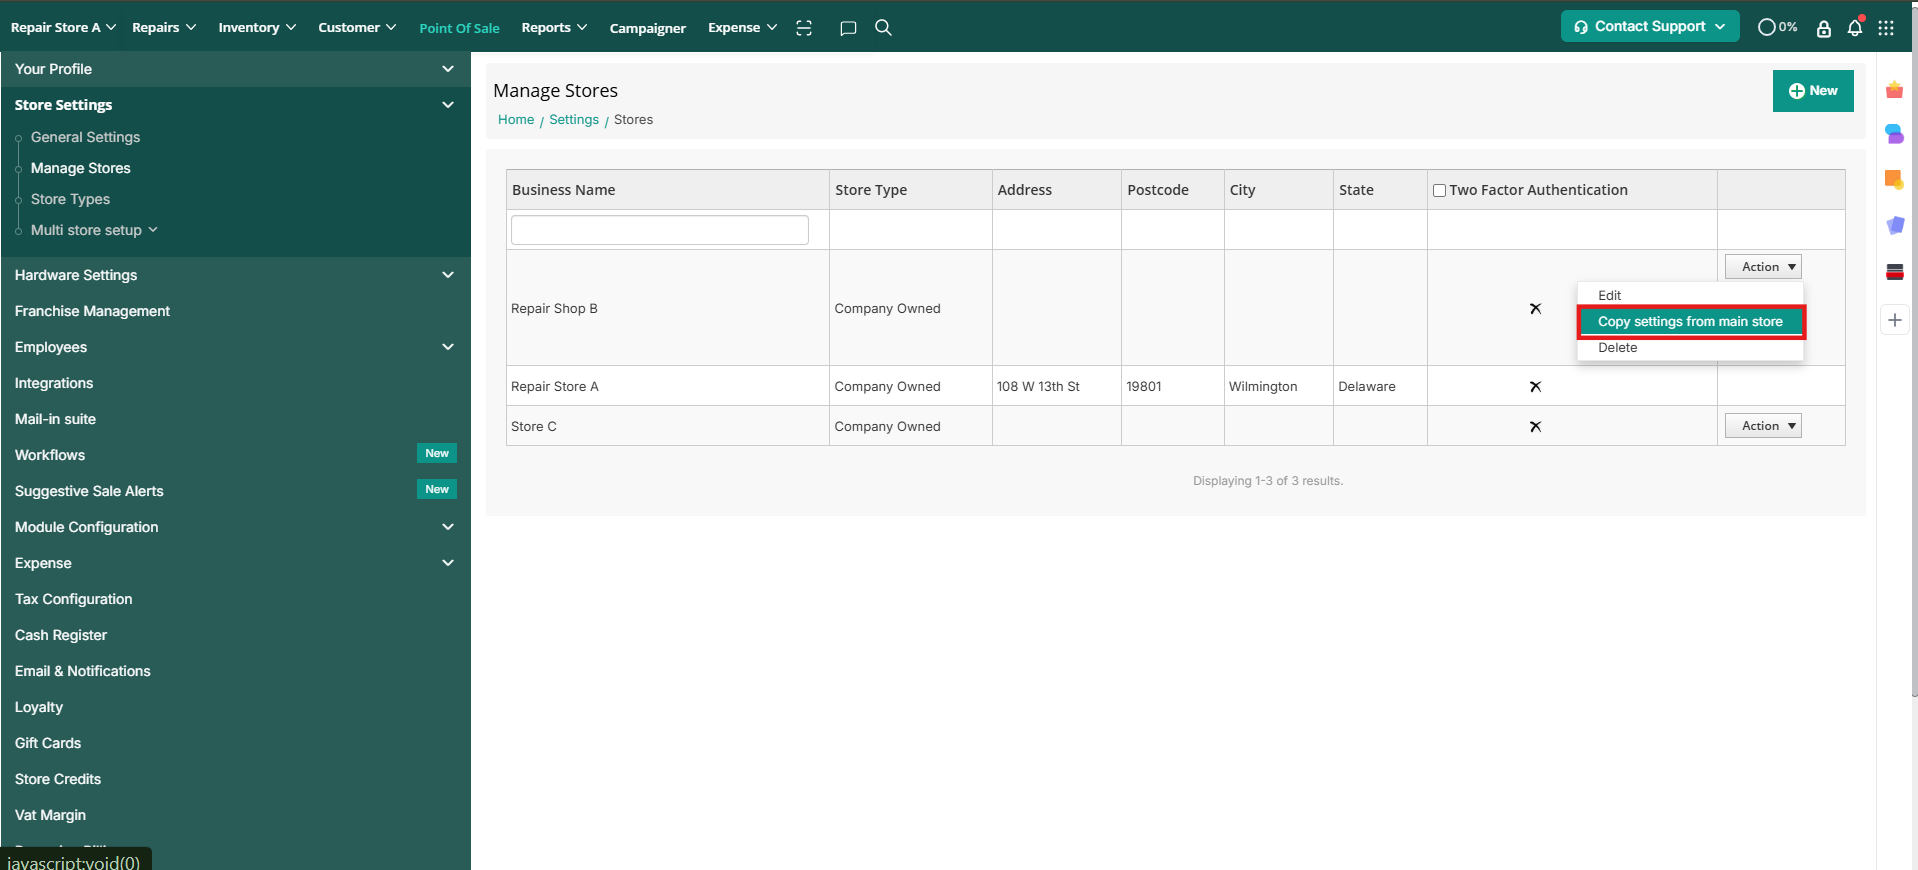Expand the Hardware Settings section
This screenshot has width=1918, height=870.
pos(235,275)
